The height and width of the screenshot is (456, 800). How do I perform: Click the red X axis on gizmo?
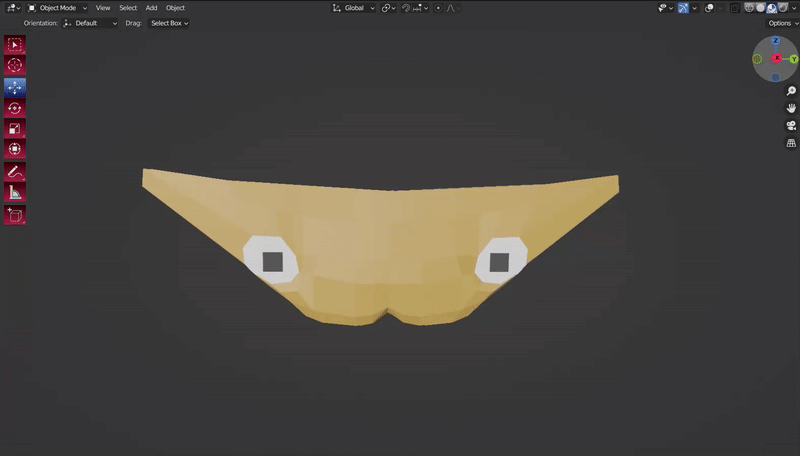pos(777,58)
